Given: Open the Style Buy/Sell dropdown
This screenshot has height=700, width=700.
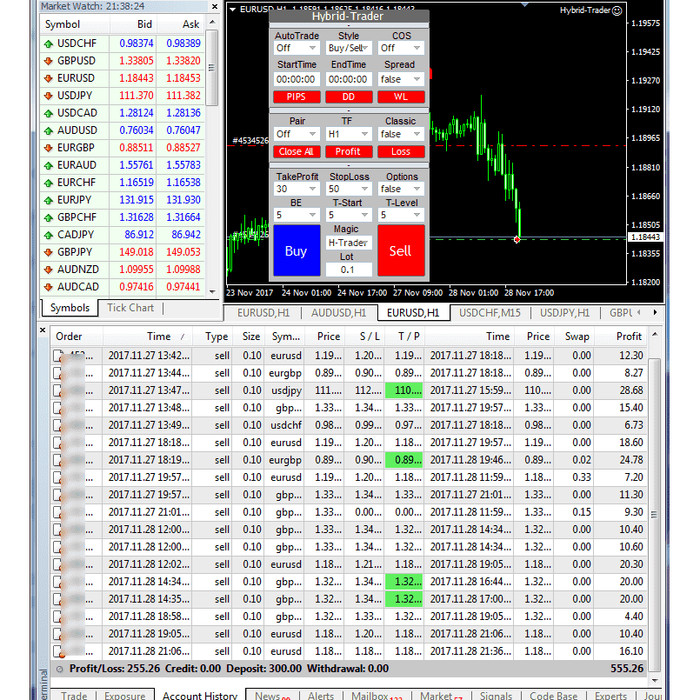Looking at the screenshot, I should click(x=348, y=48).
